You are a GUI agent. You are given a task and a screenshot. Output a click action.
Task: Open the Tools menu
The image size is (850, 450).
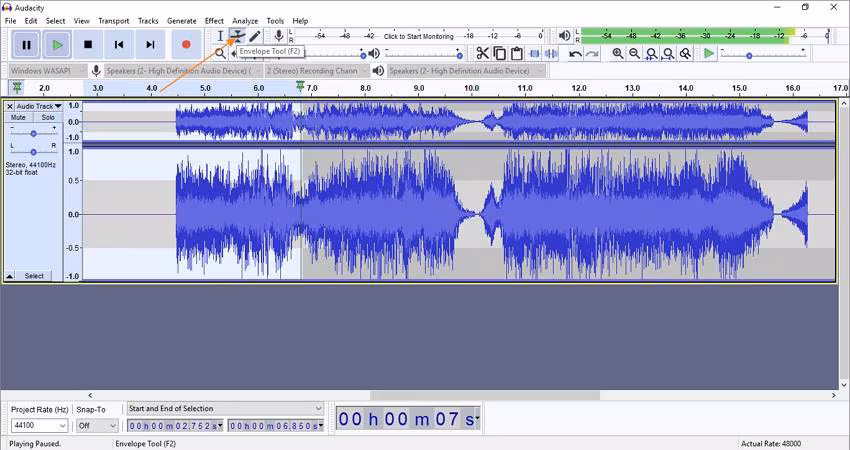pos(275,21)
